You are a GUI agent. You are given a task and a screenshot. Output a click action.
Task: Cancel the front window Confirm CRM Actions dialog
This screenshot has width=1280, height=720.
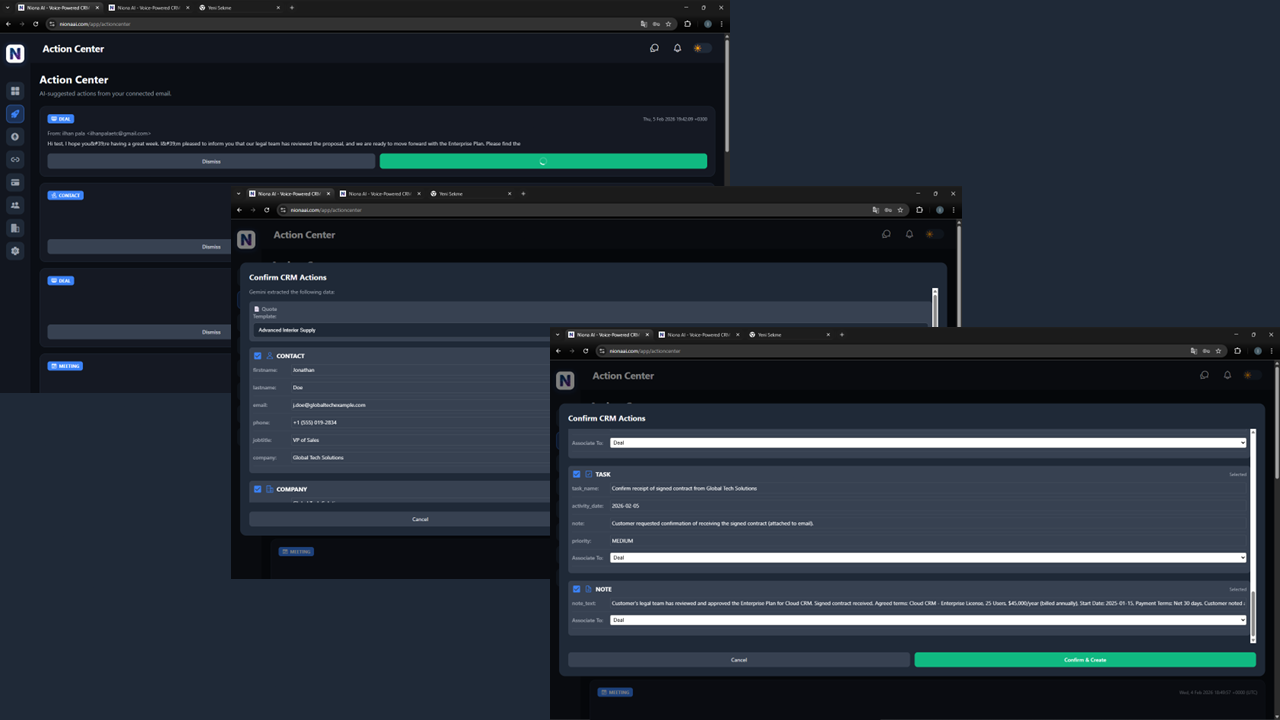point(739,660)
